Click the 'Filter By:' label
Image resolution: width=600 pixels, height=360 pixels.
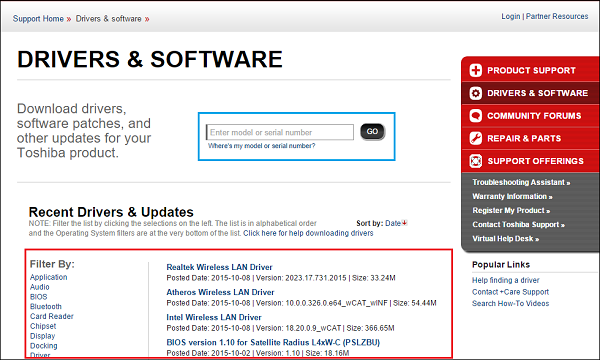coord(52,264)
